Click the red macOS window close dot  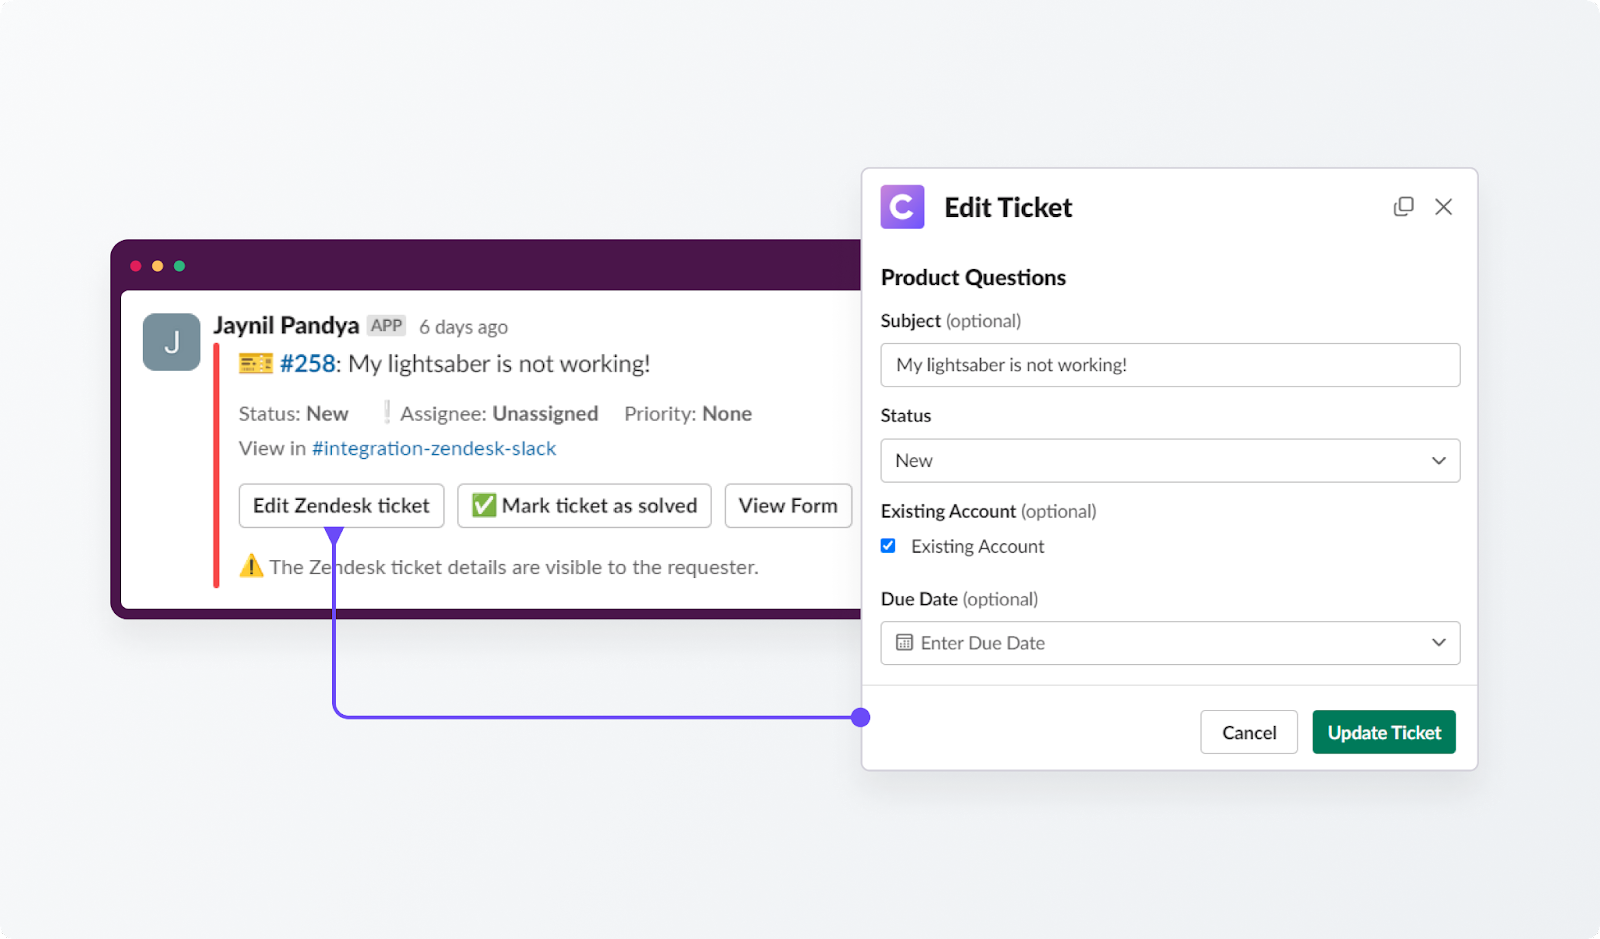[136, 266]
